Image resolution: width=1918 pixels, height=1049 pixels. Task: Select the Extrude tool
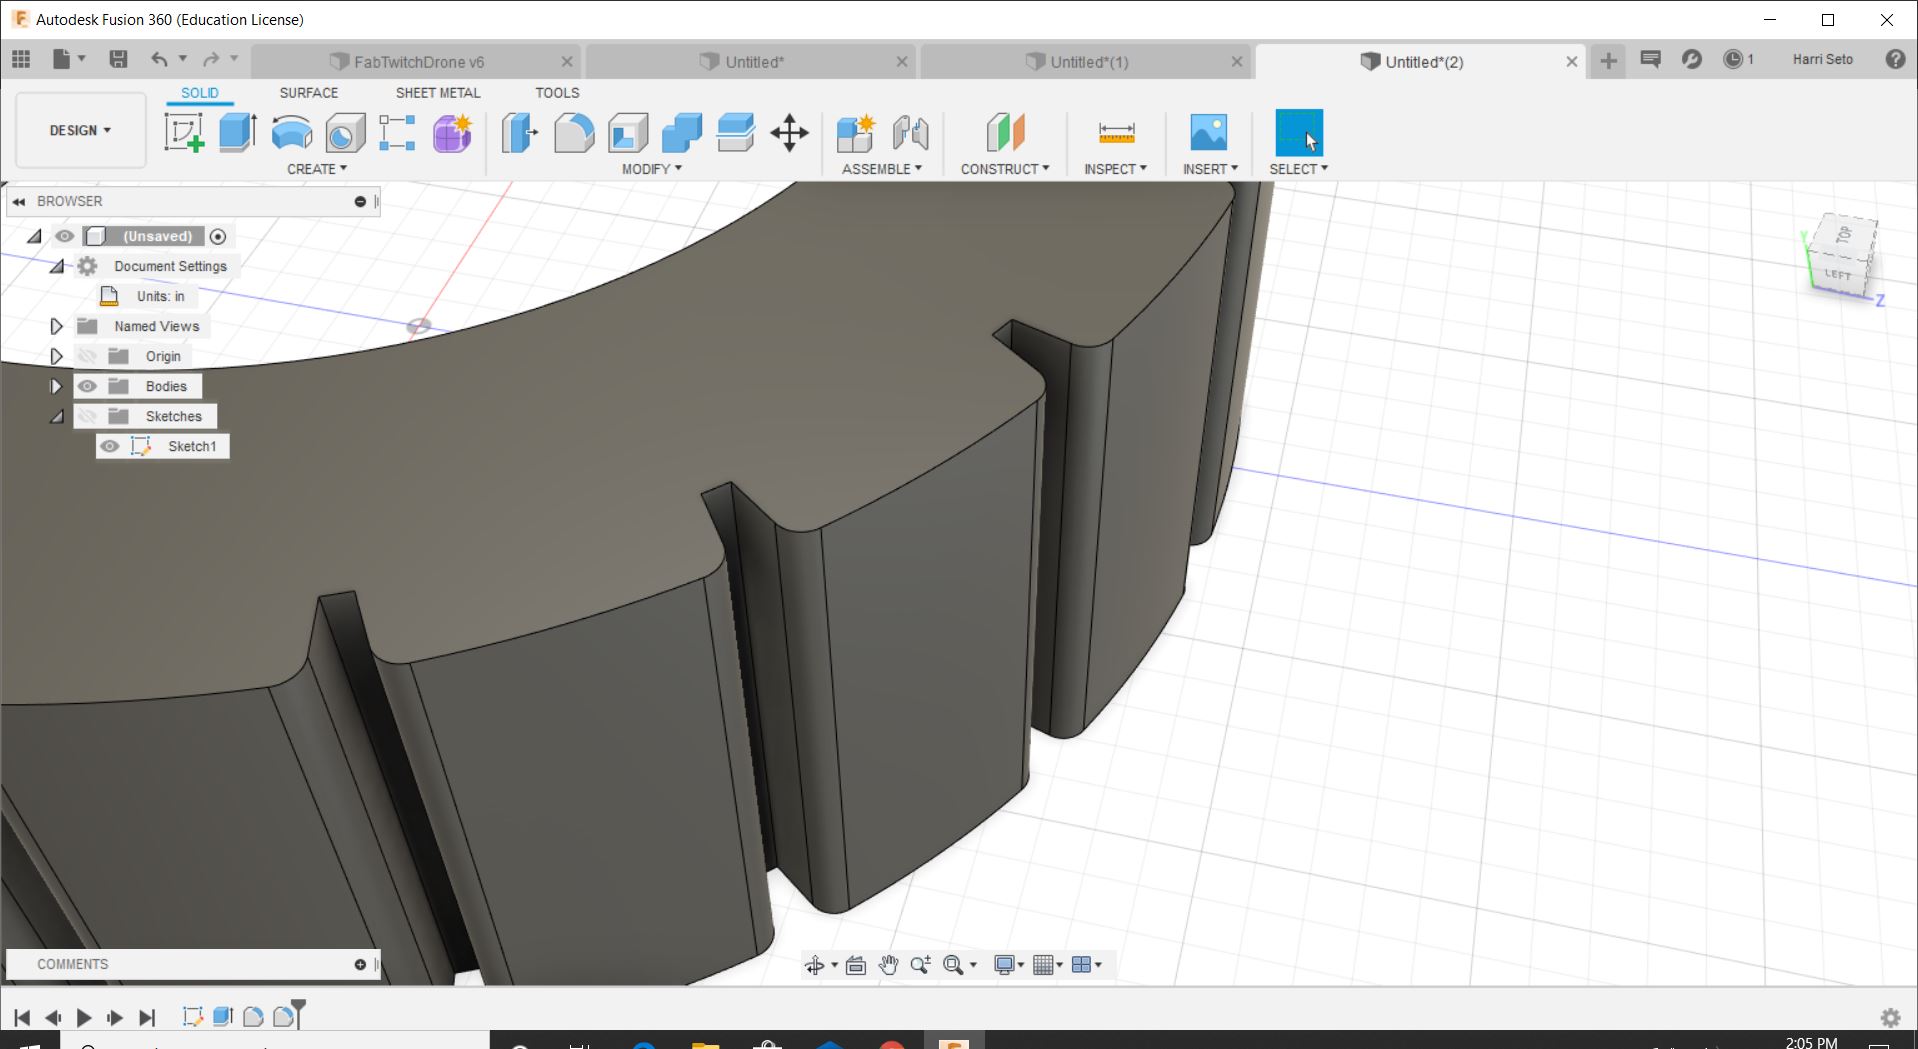pyautogui.click(x=238, y=133)
